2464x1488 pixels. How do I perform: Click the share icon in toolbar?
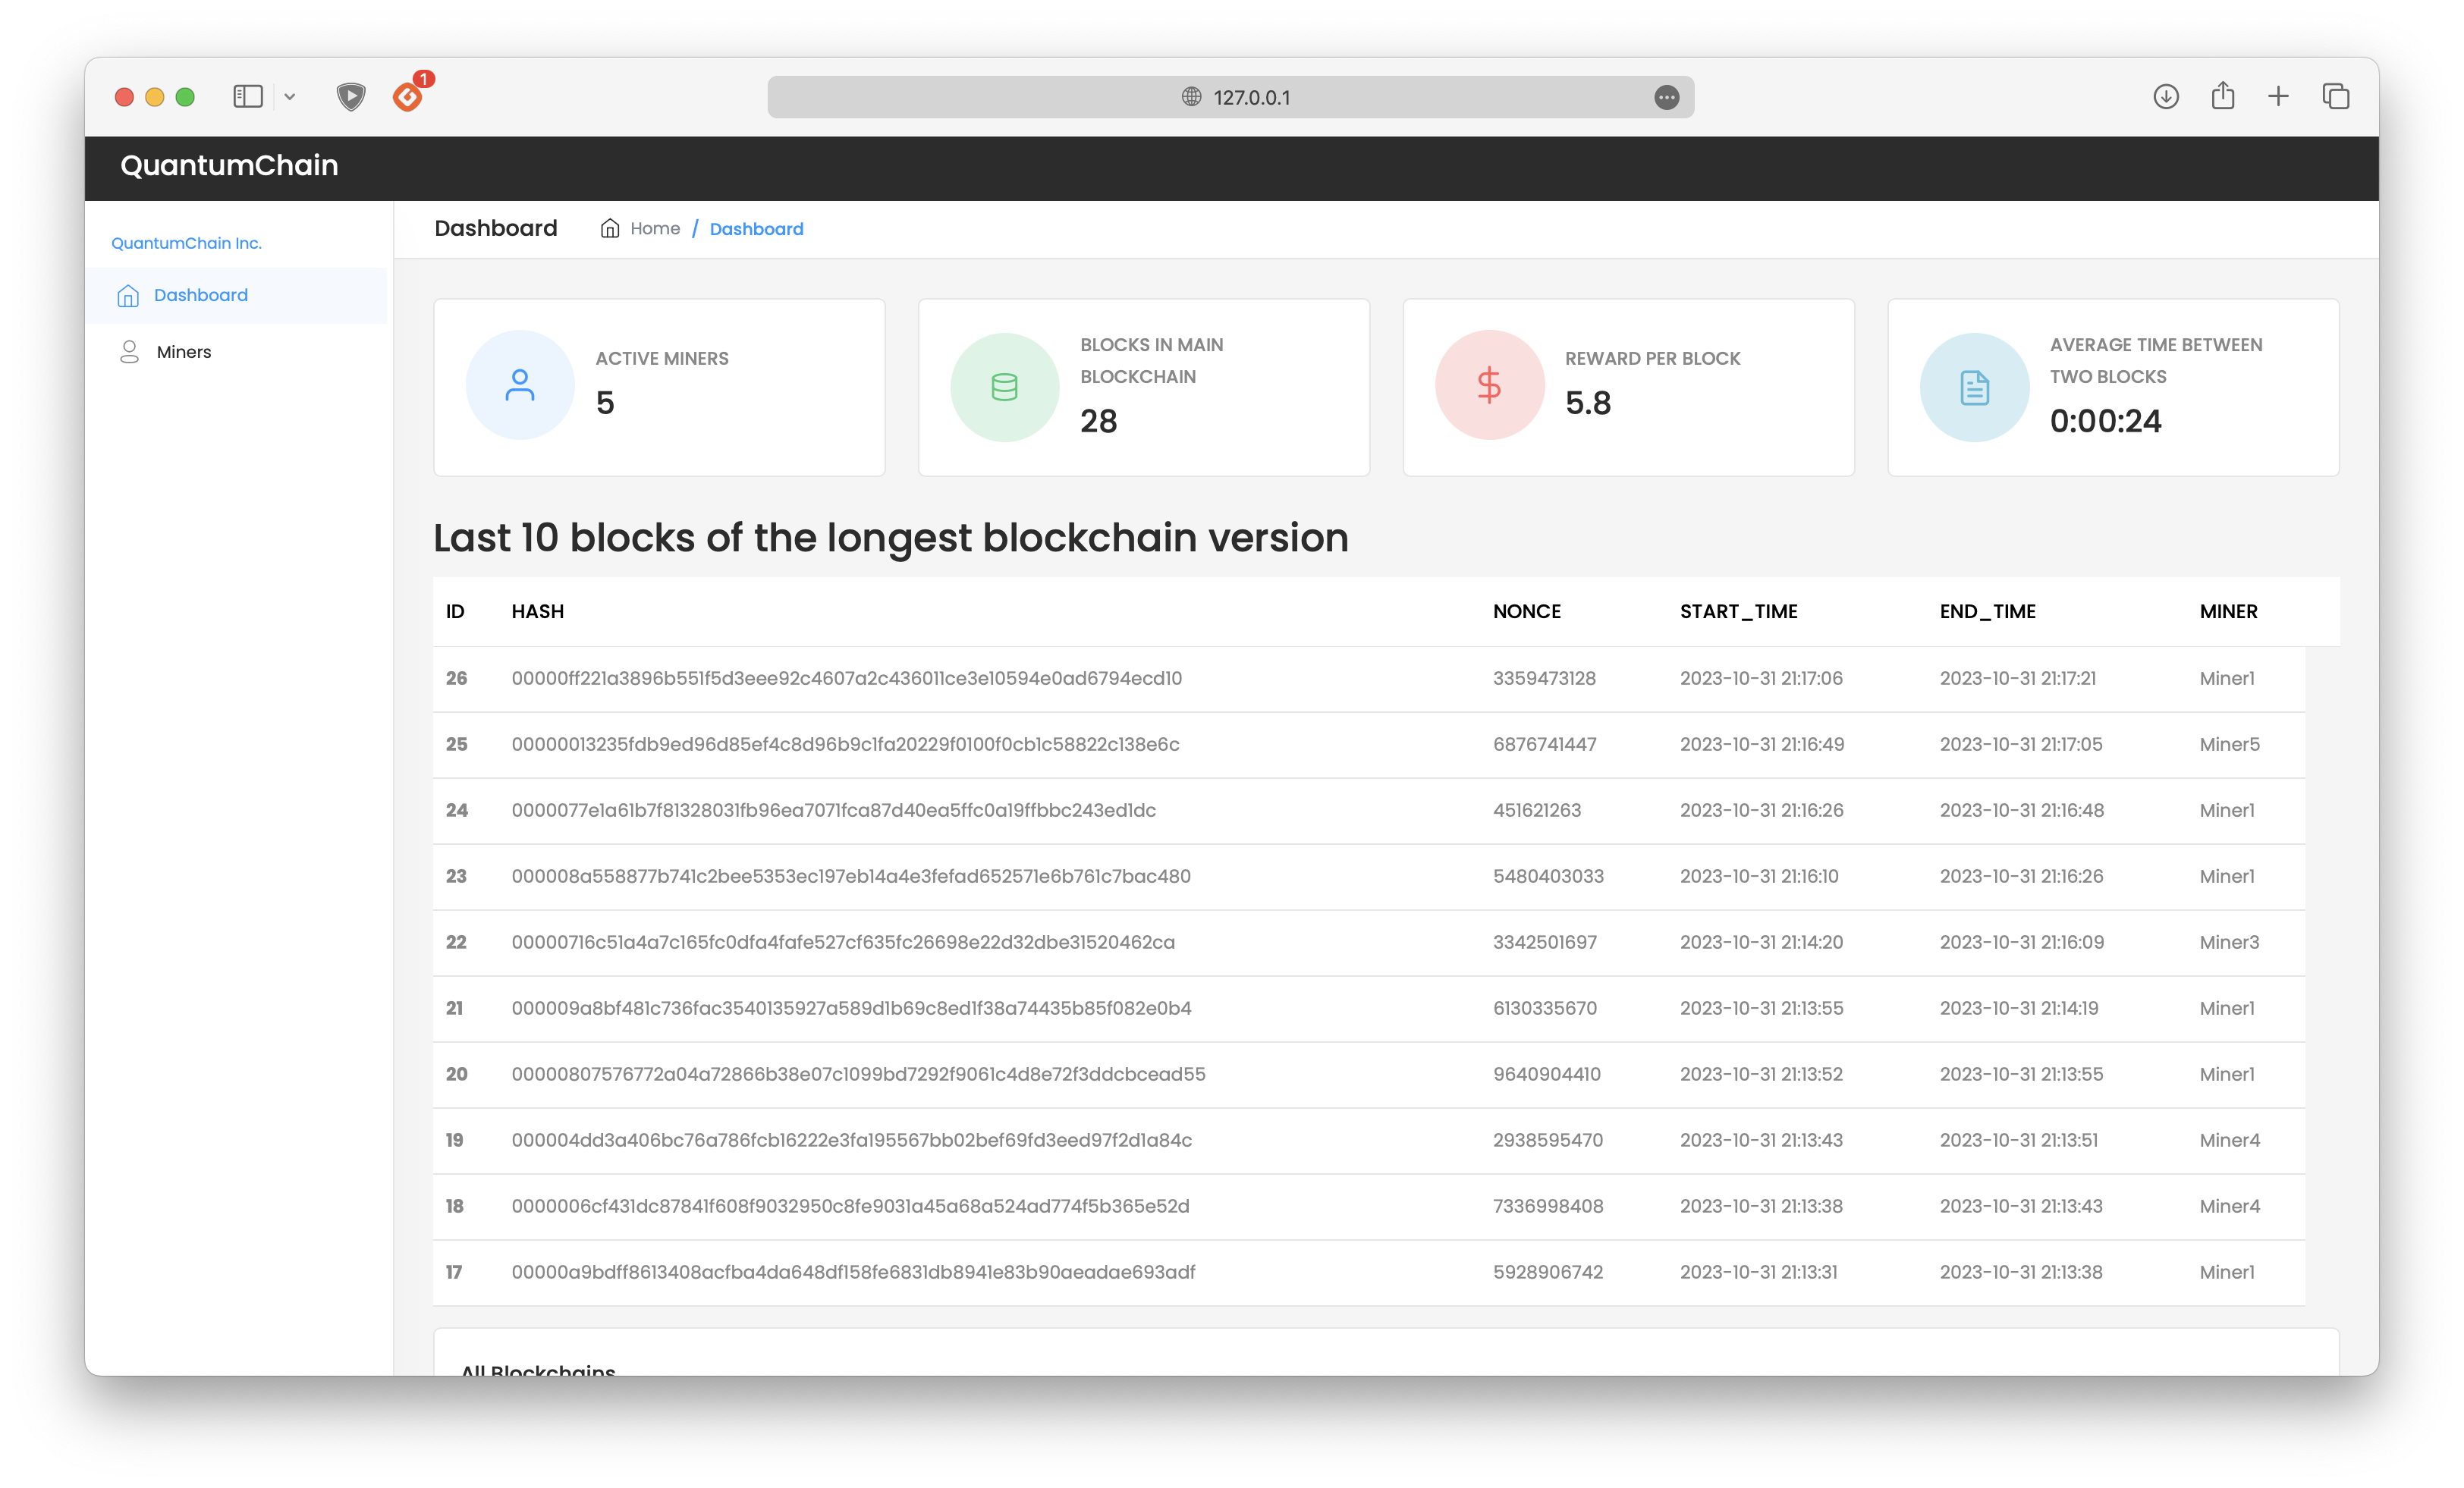coord(2222,96)
